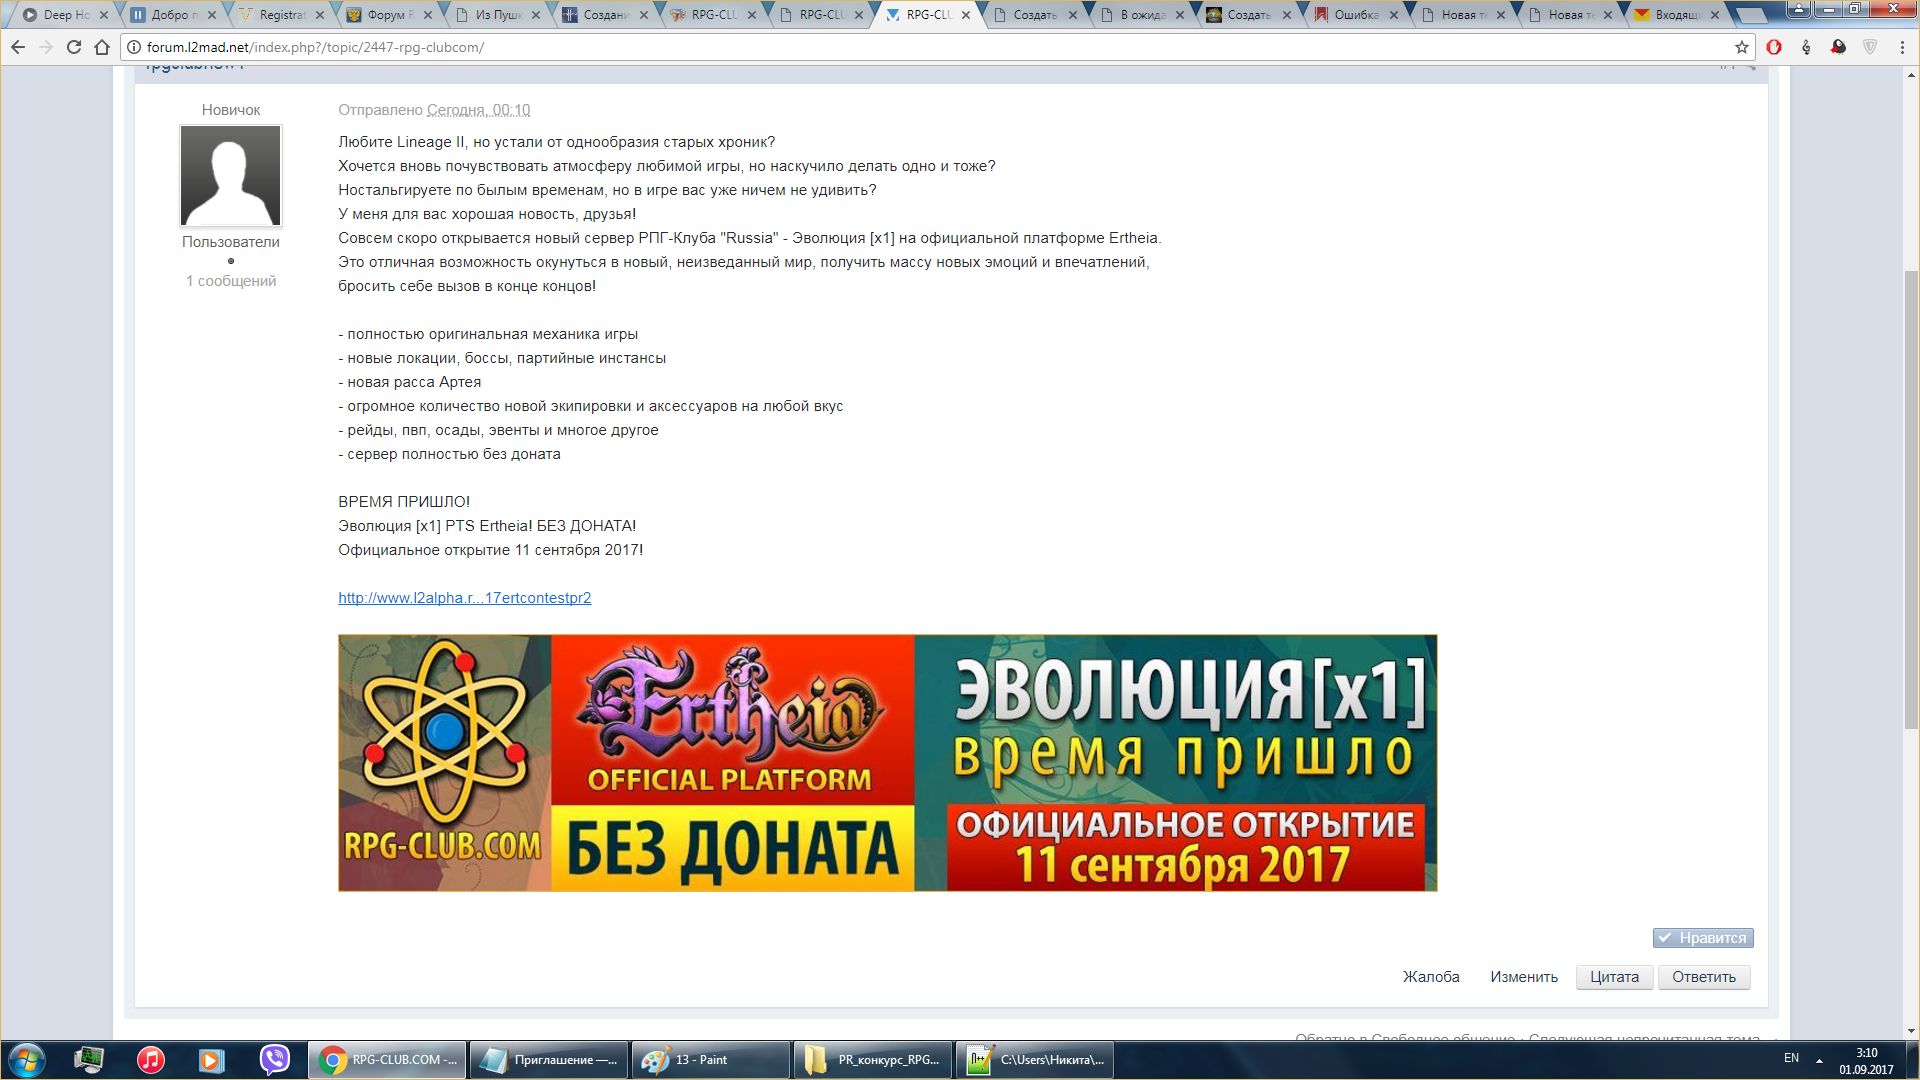This screenshot has width=1920, height=1080.
Task: Switch to the Chrome RPG-CLUB.COM taskbar window
Action: pyautogui.click(x=386, y=1060)
